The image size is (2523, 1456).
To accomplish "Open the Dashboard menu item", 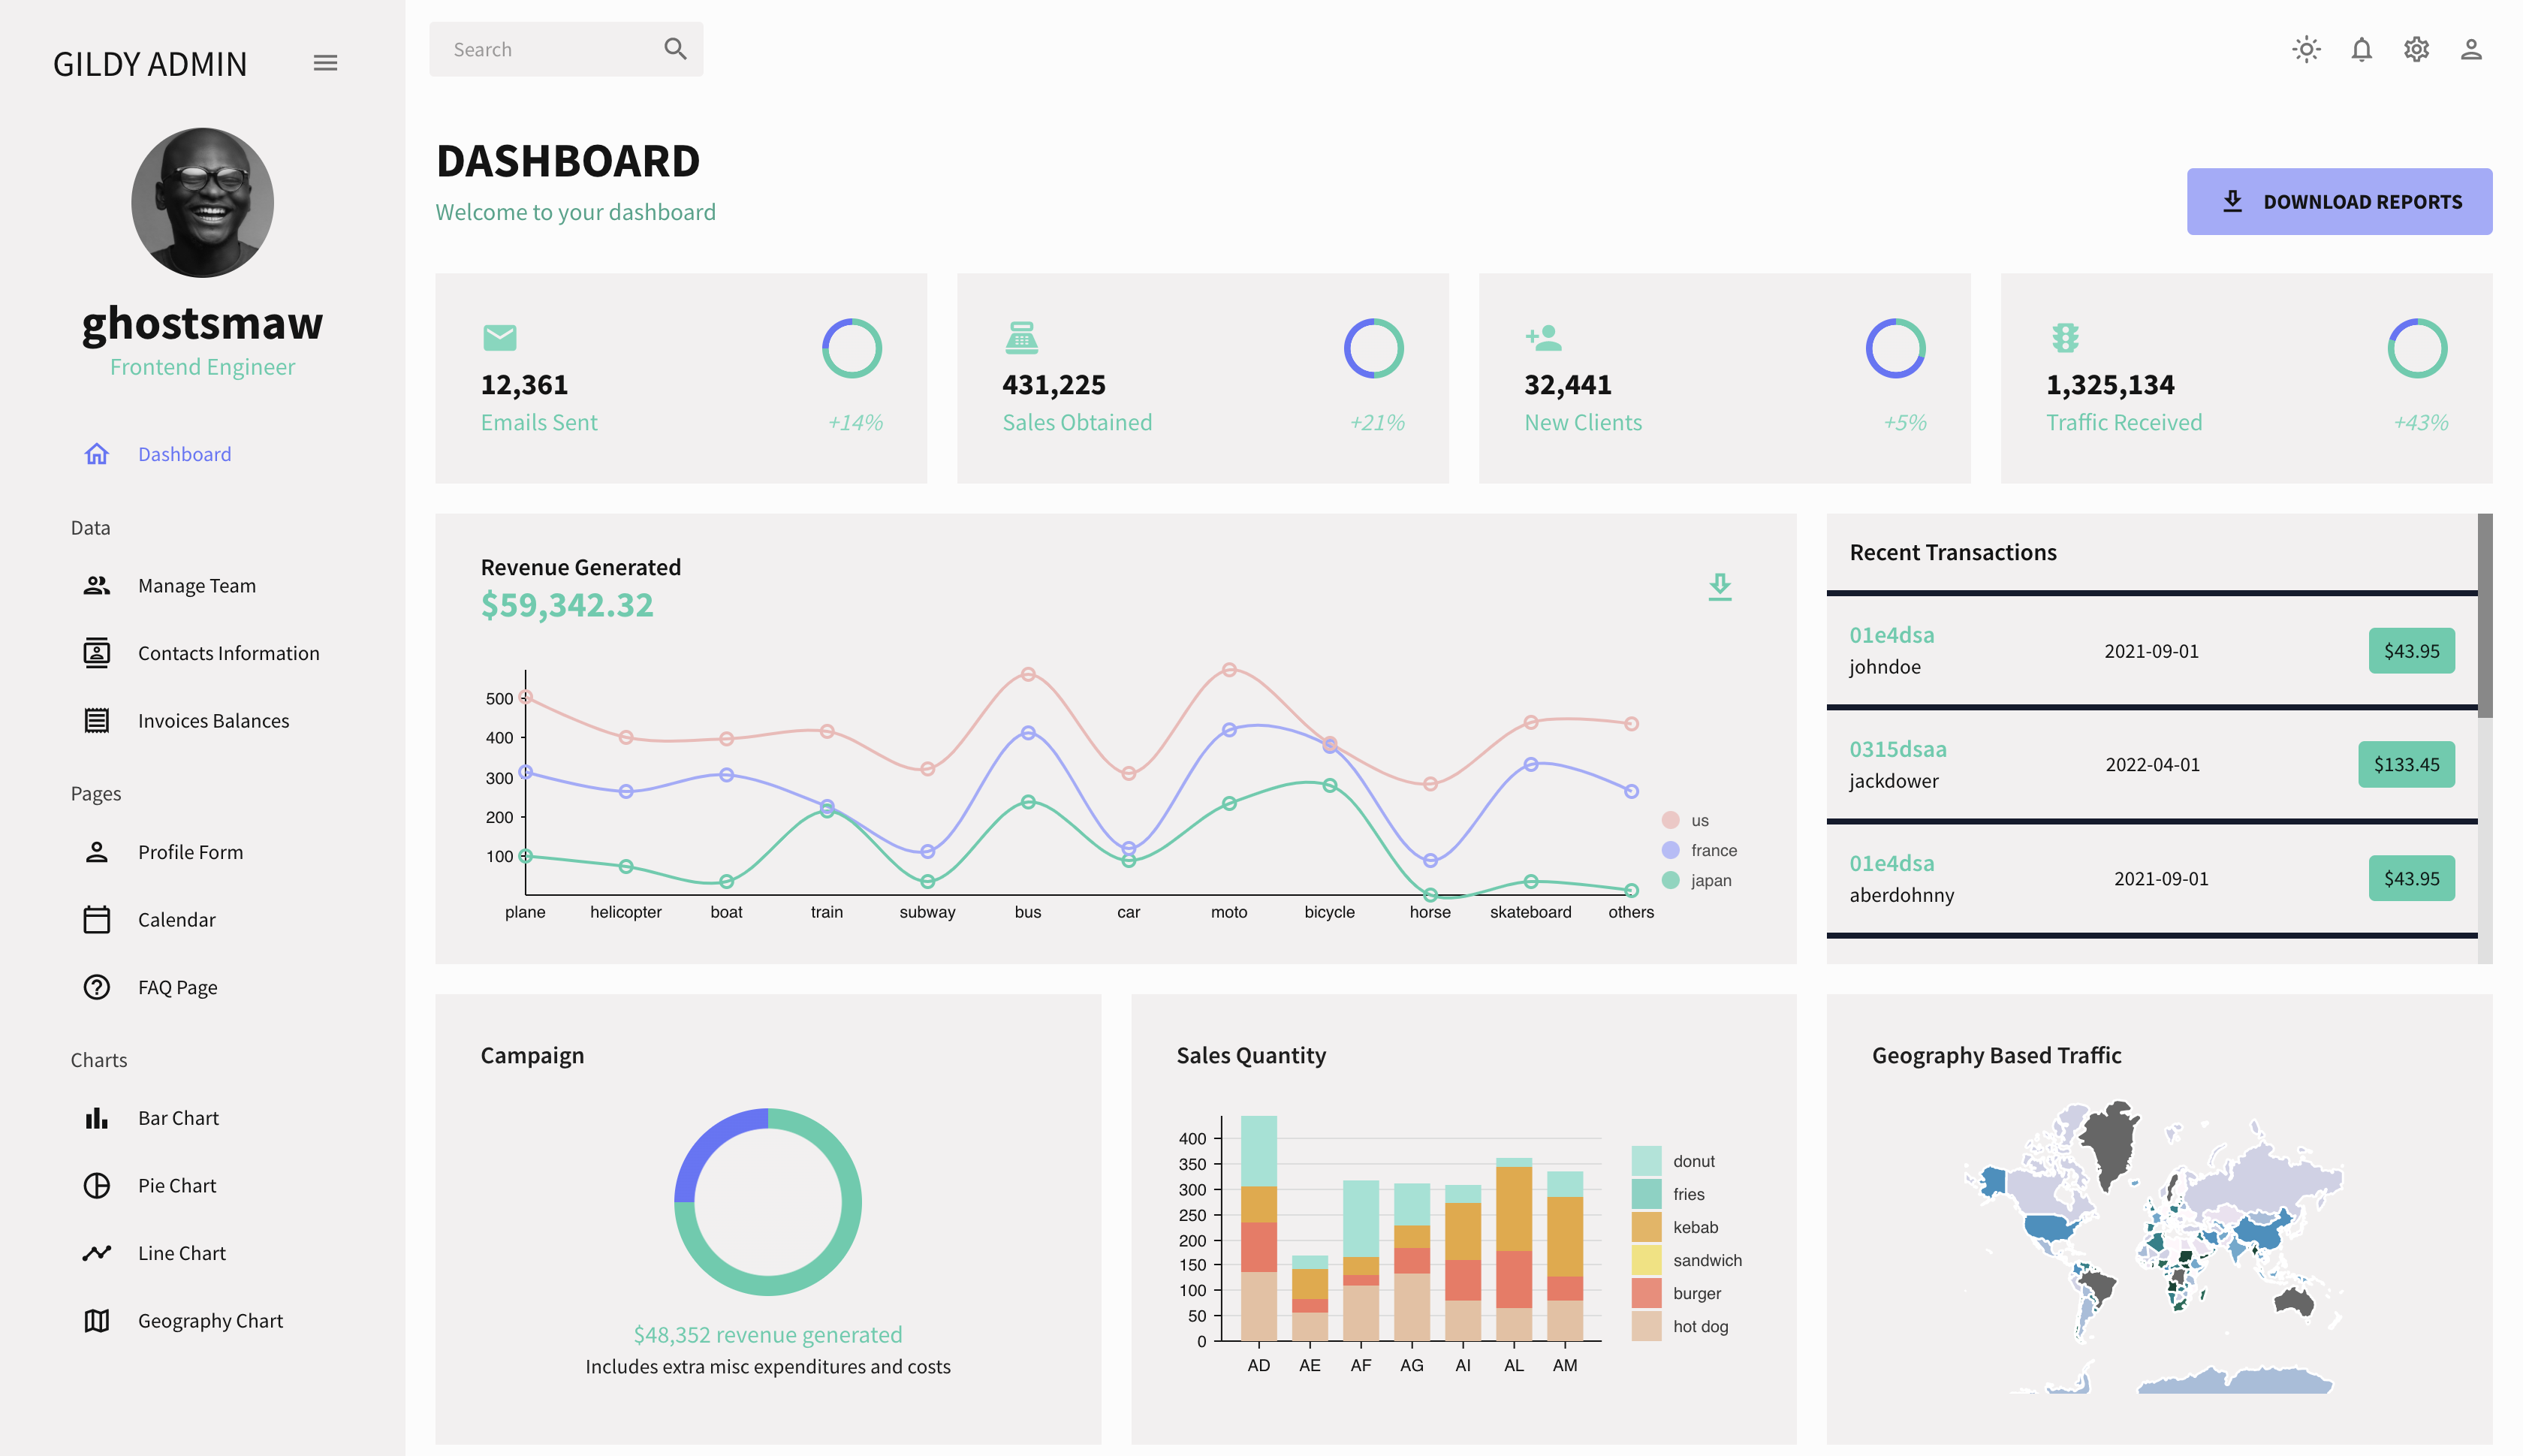I will (184, 453).
